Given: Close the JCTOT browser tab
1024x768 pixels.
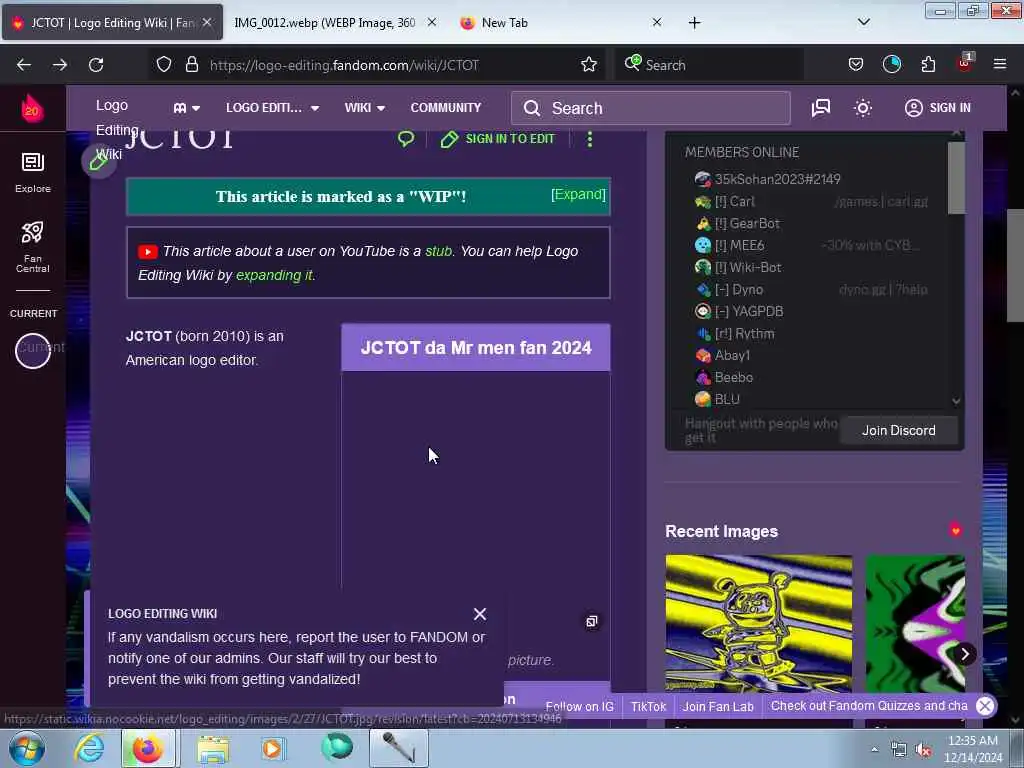Looking at the screenshot, I should [x=207, y=22].
